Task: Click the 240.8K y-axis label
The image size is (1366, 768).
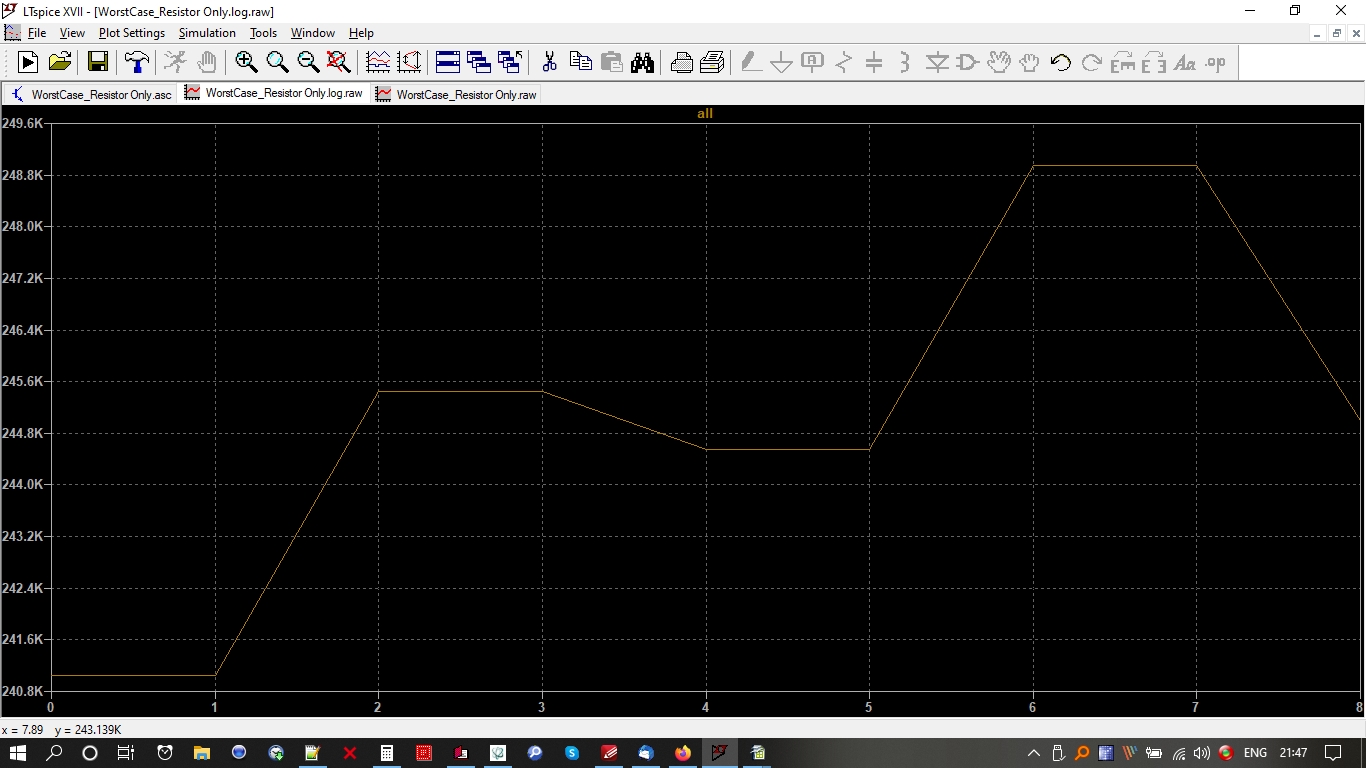Action: tap(22, 691)
